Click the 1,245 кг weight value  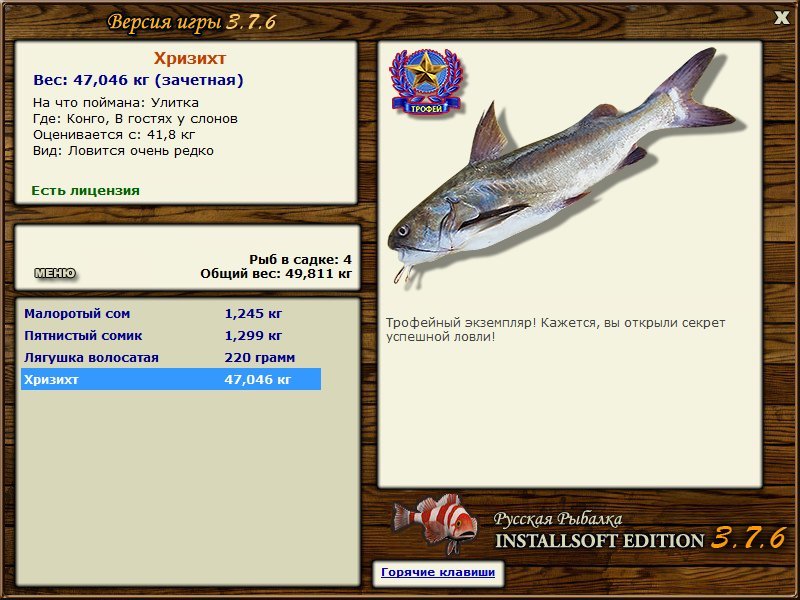(x=253, y=313)
